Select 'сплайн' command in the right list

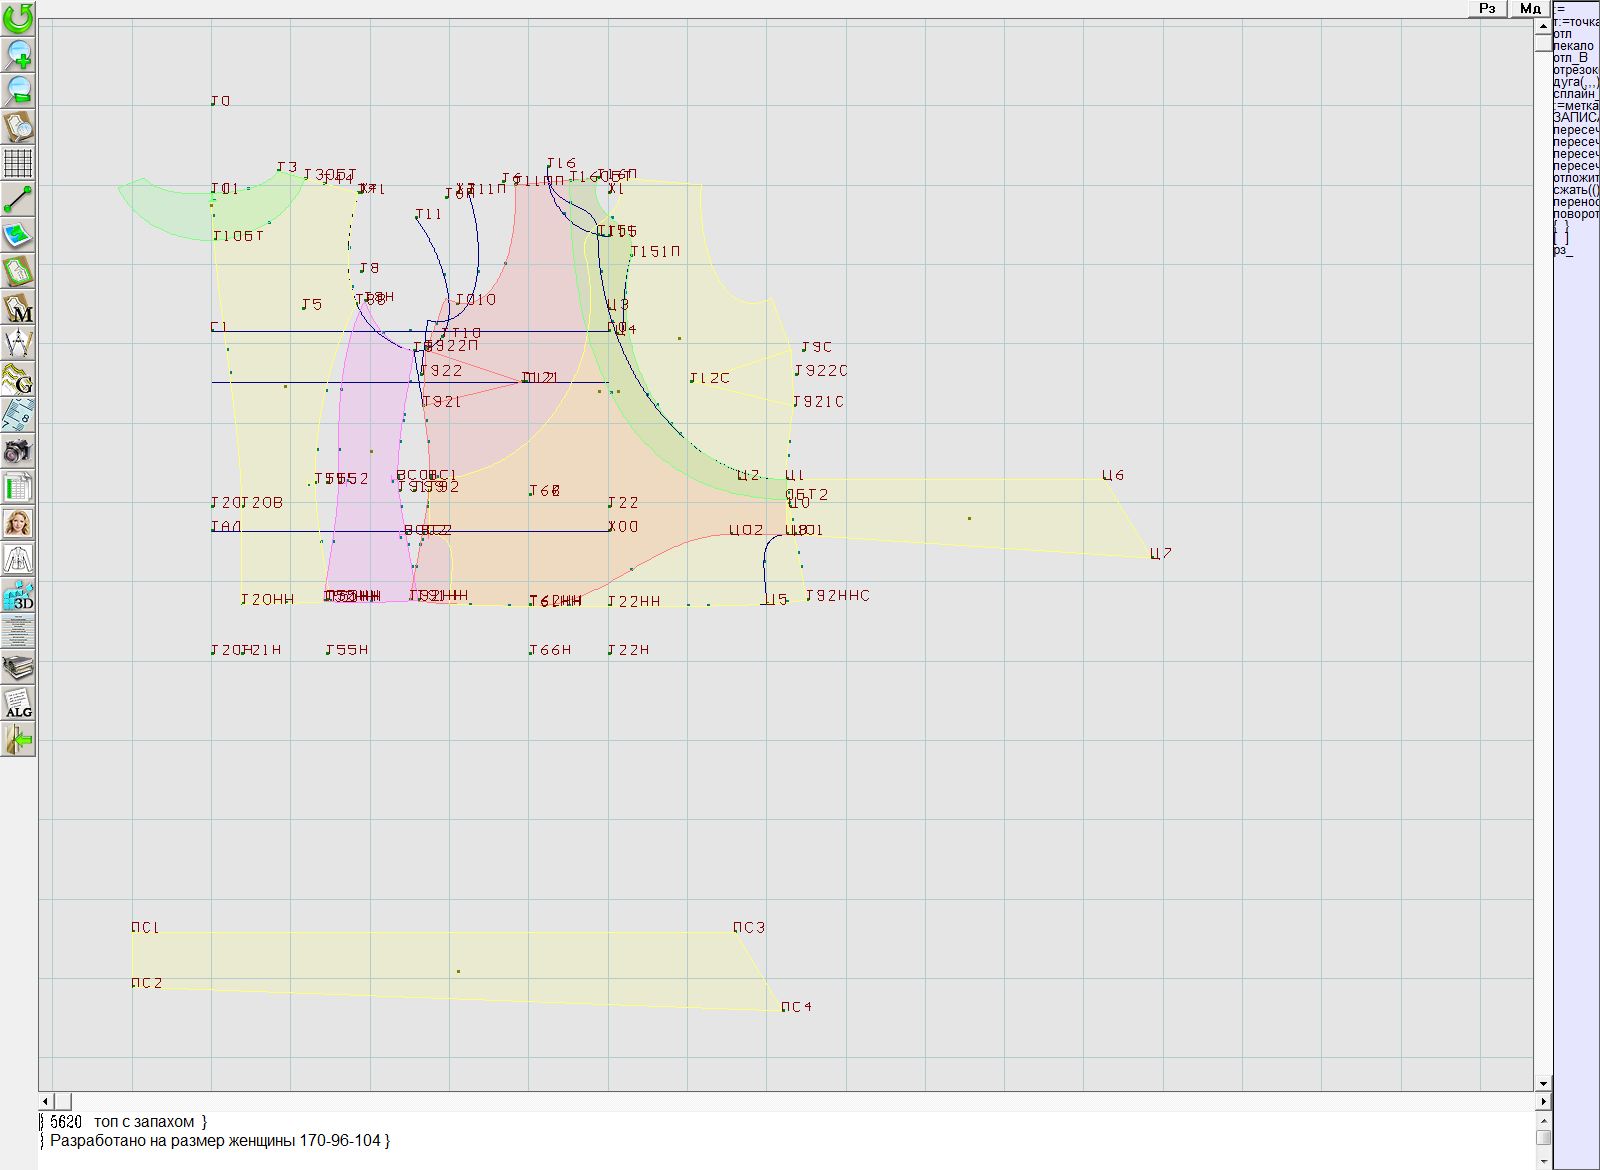pos(1575,94)
